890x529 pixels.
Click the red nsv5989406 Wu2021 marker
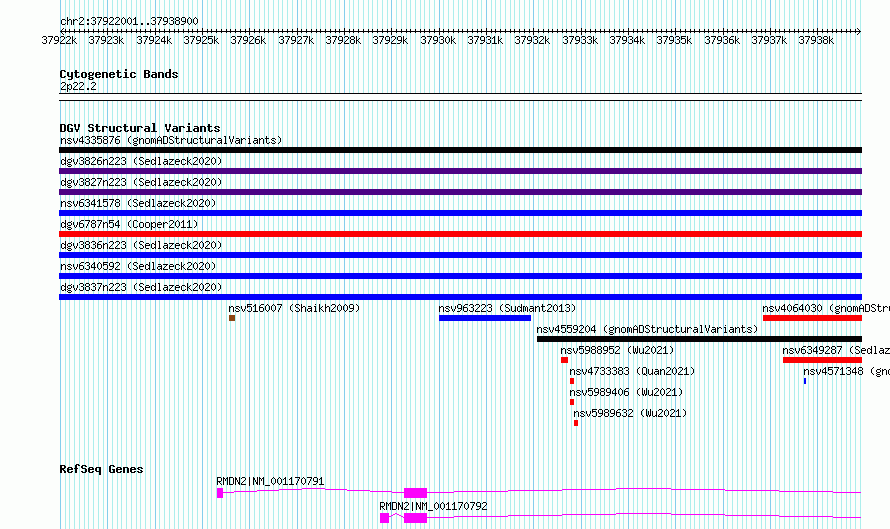pyautogui.click(x=572, y=402)
